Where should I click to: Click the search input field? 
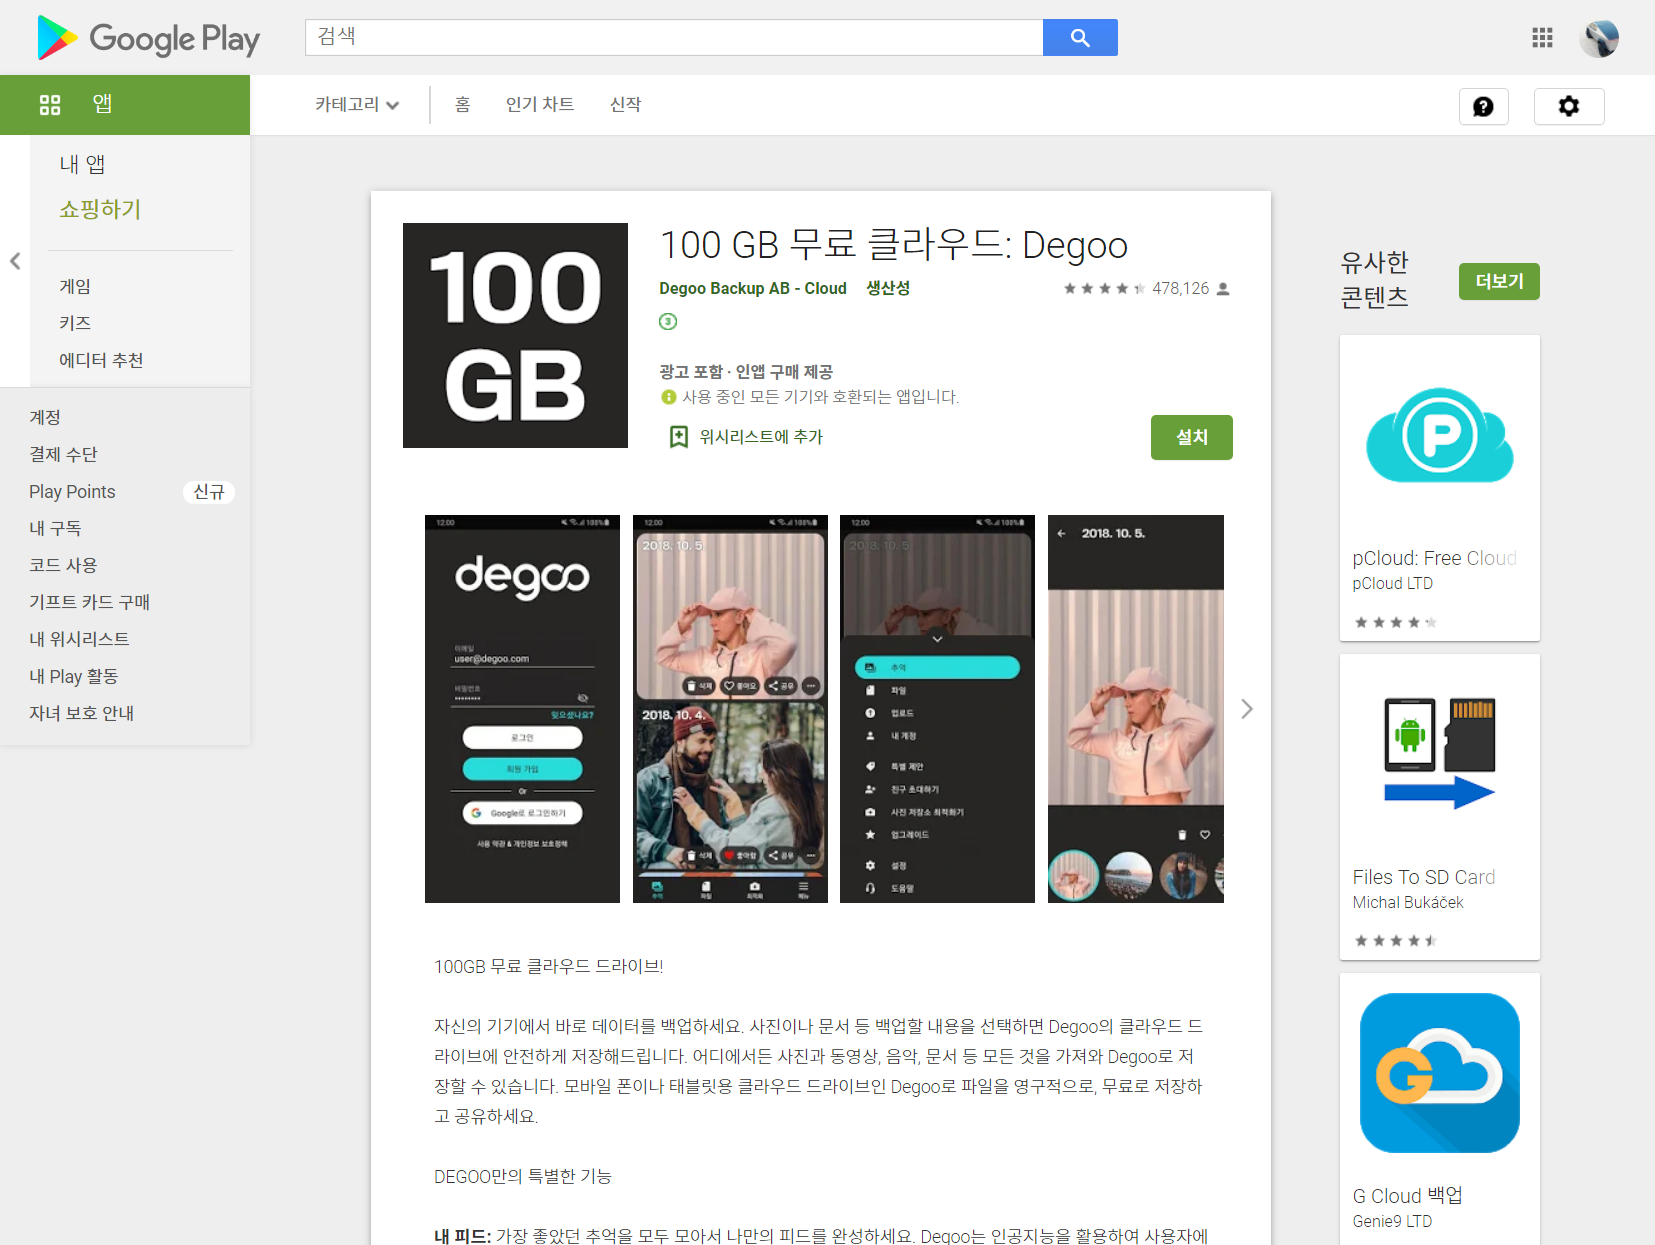(x=674, y=37)
